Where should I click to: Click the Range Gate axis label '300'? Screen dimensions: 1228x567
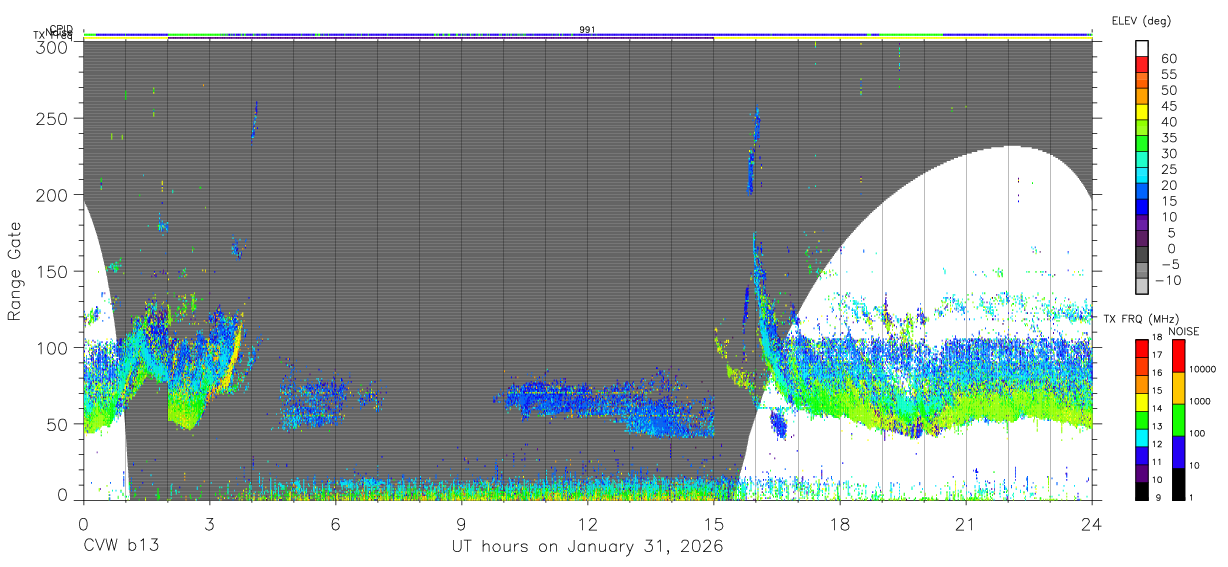pos(52,46)
